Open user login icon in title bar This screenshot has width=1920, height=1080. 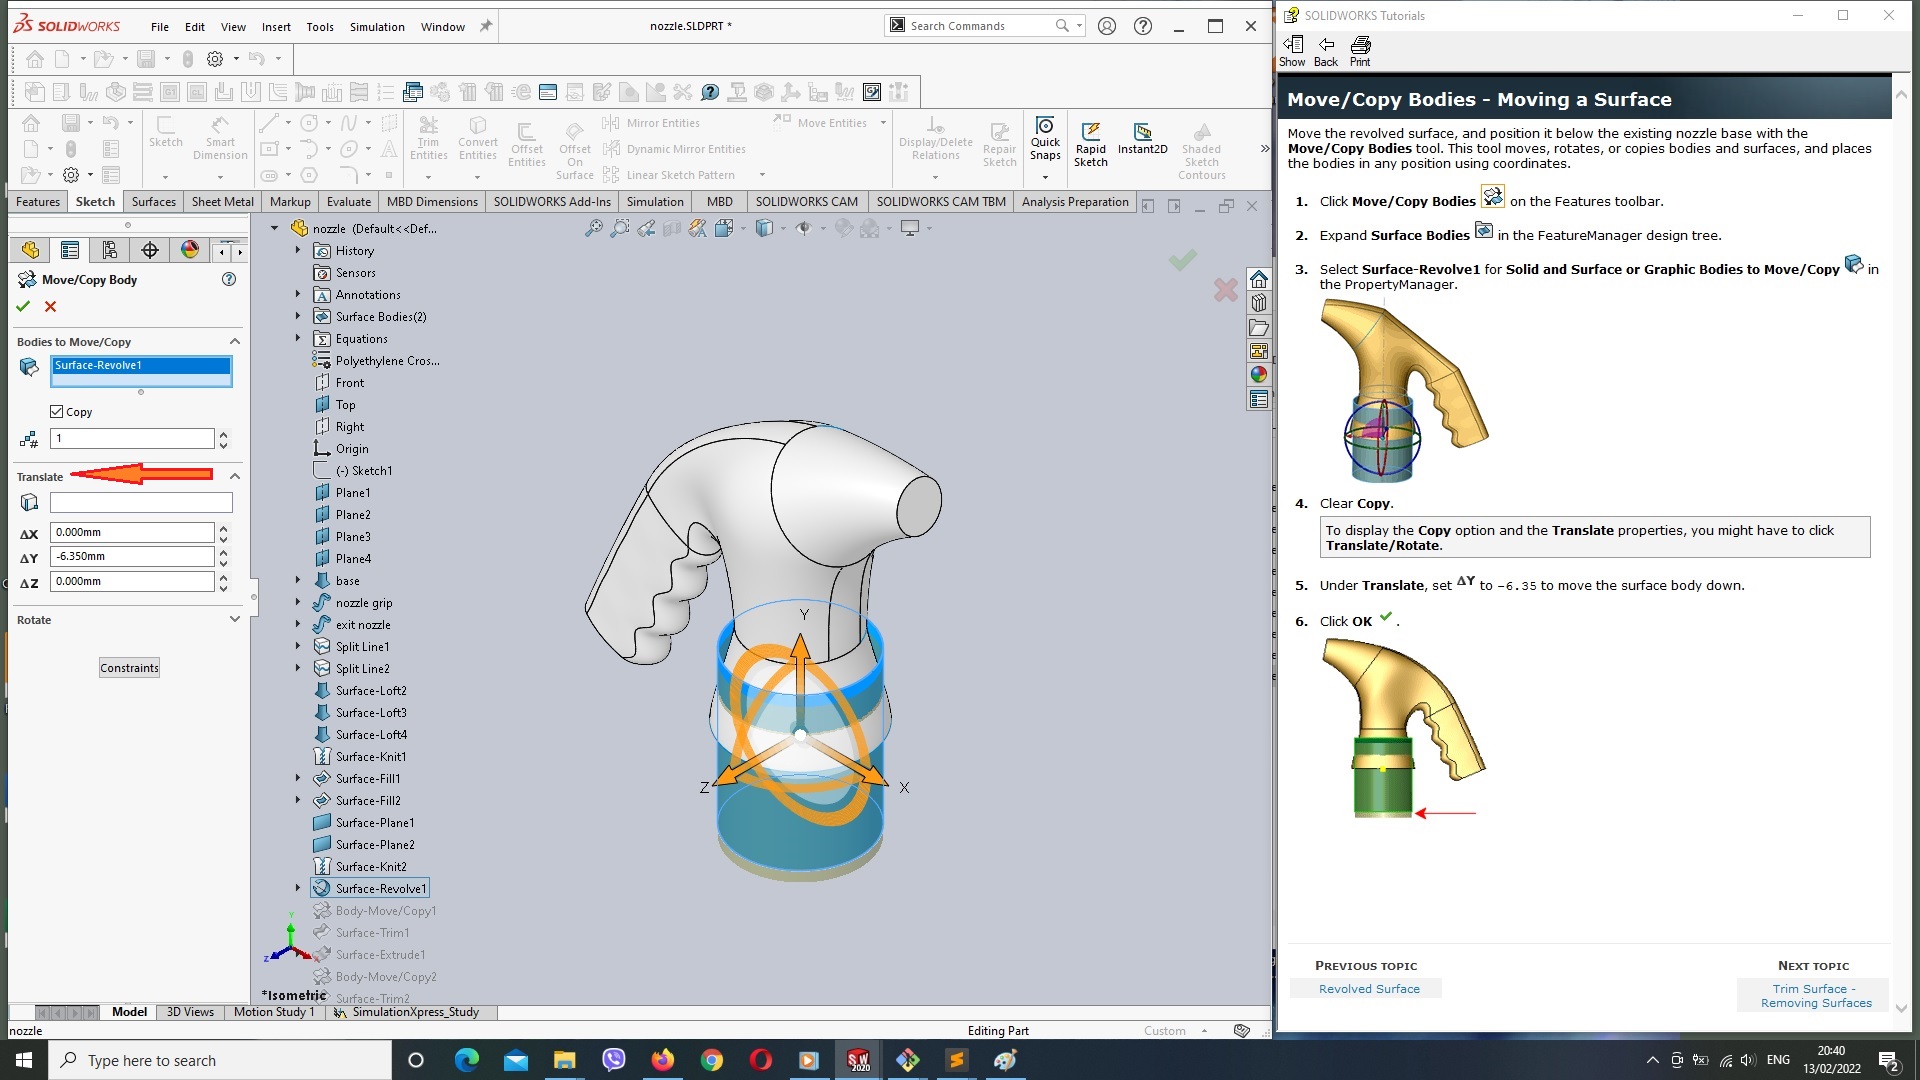tap(1107, 26)
